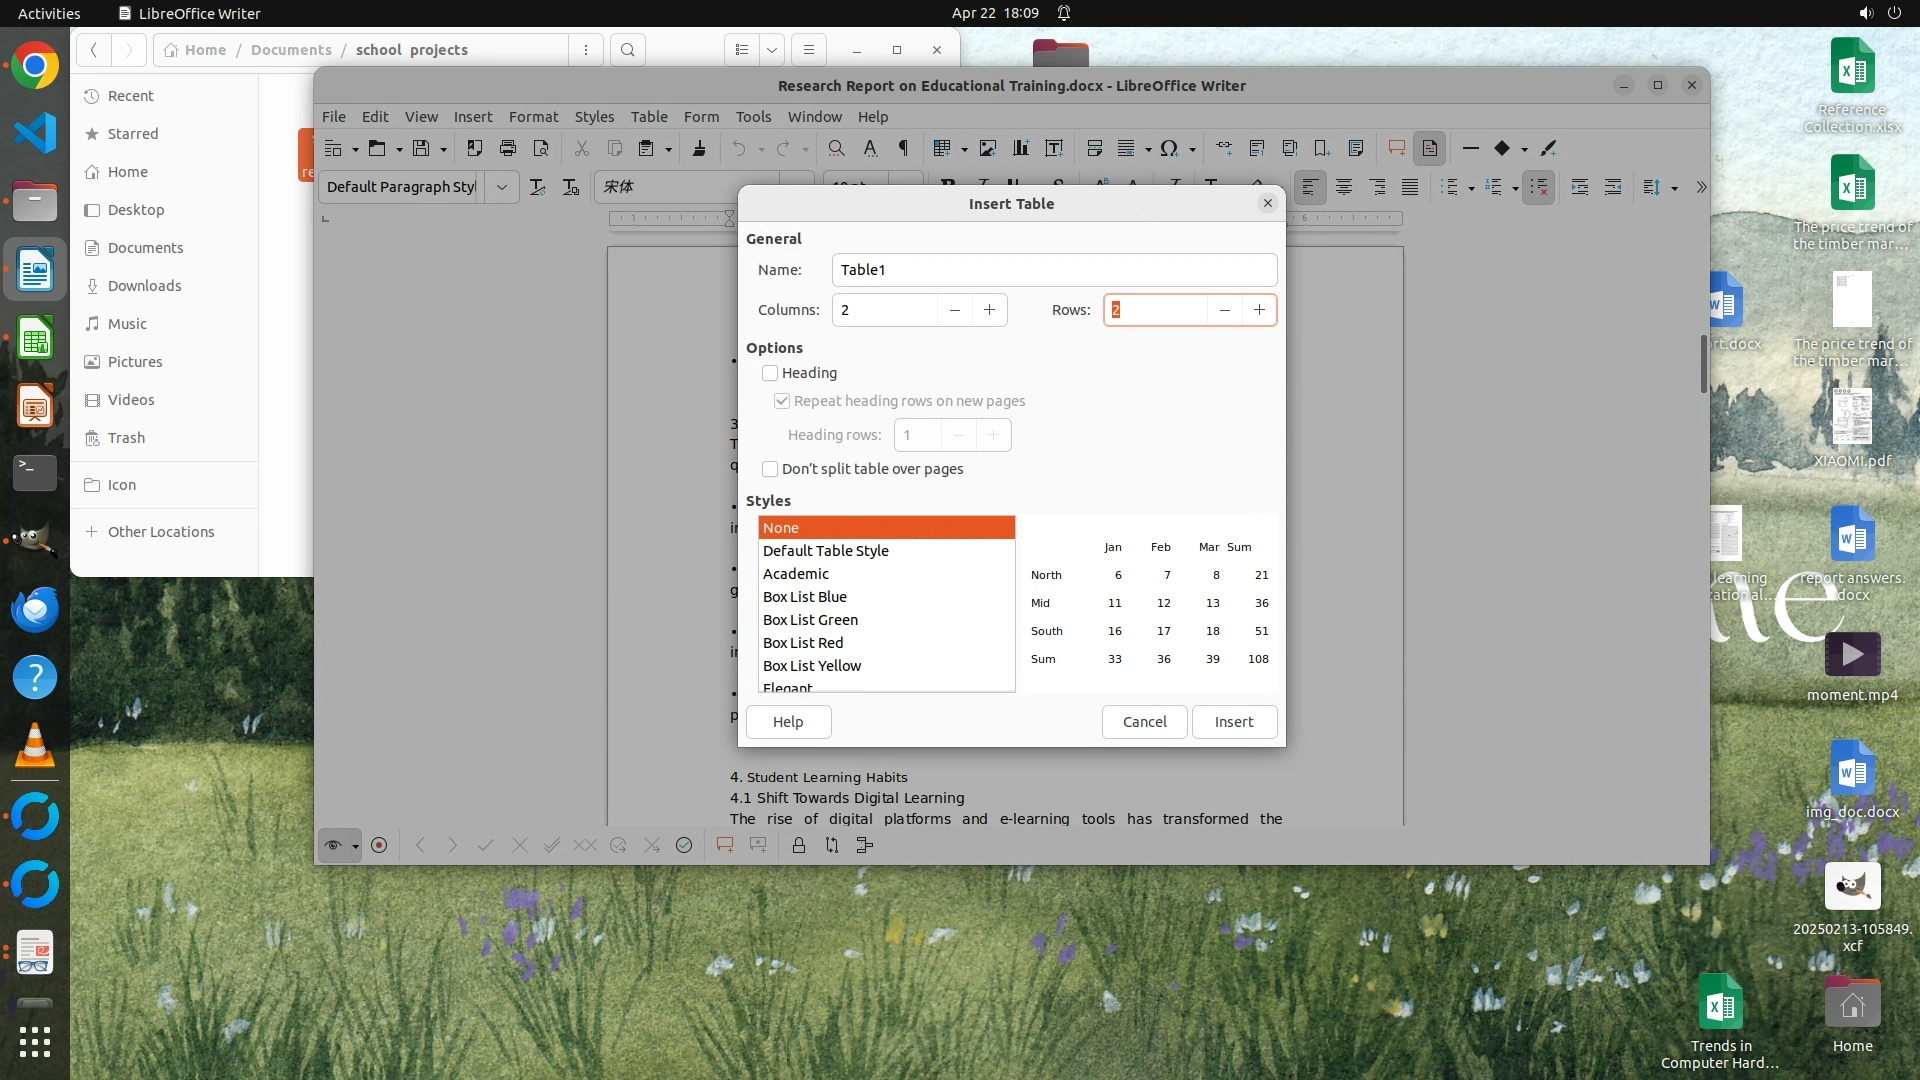Click the Justified alignment icon
The height and width of the screenshot is (1080, 1920).
click(x=1410, y=187)
